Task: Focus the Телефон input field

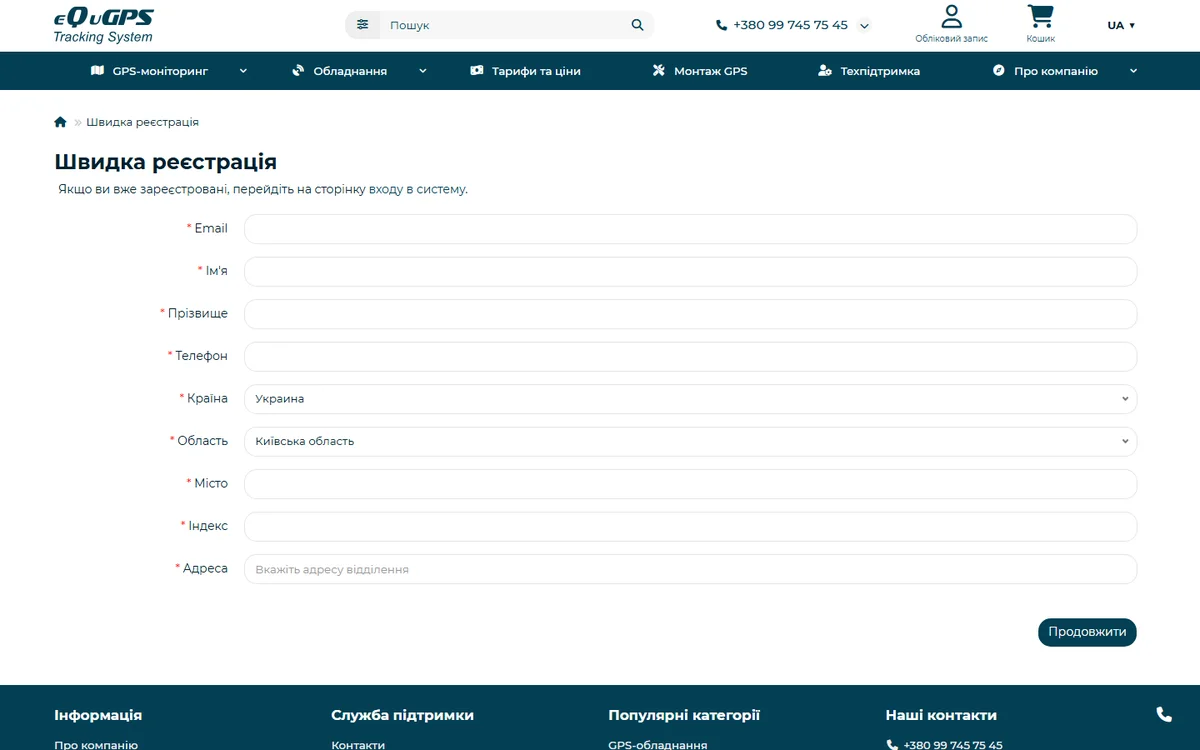Action: pyautogui.click(x=690, y=356)
